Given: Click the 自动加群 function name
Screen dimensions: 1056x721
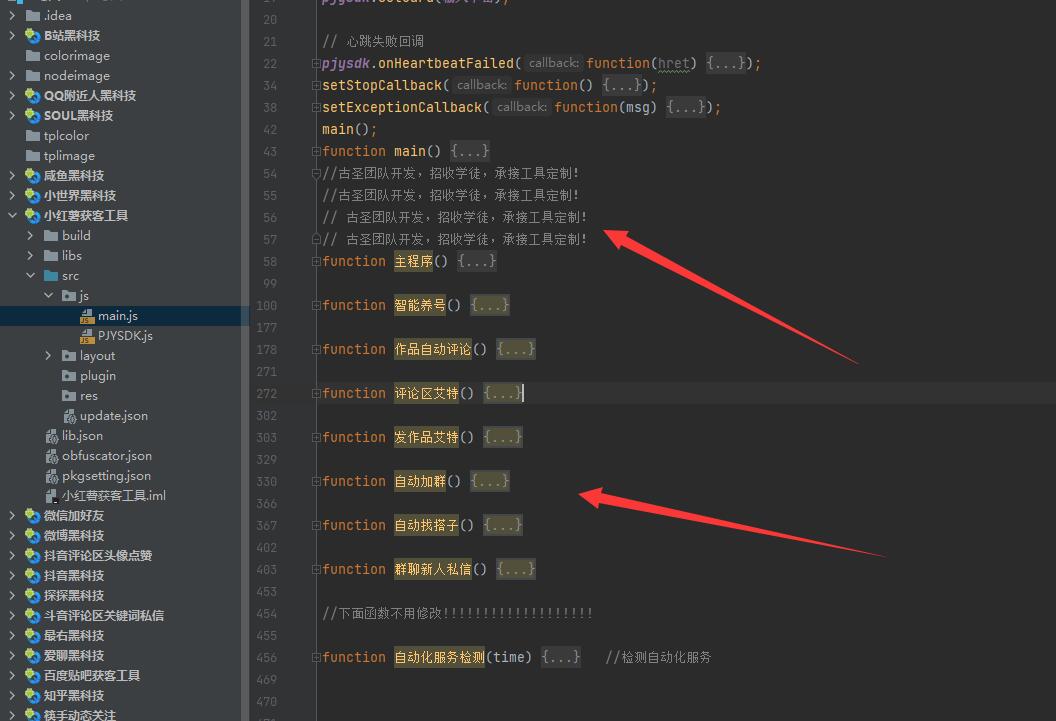Looking at the screenshot, I should [x=419, y=481].
